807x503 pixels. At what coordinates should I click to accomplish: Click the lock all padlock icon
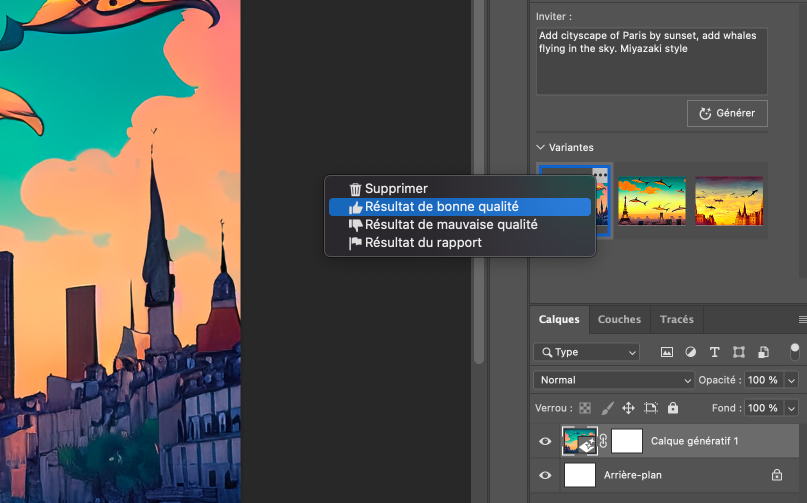[x=673, y=408]
